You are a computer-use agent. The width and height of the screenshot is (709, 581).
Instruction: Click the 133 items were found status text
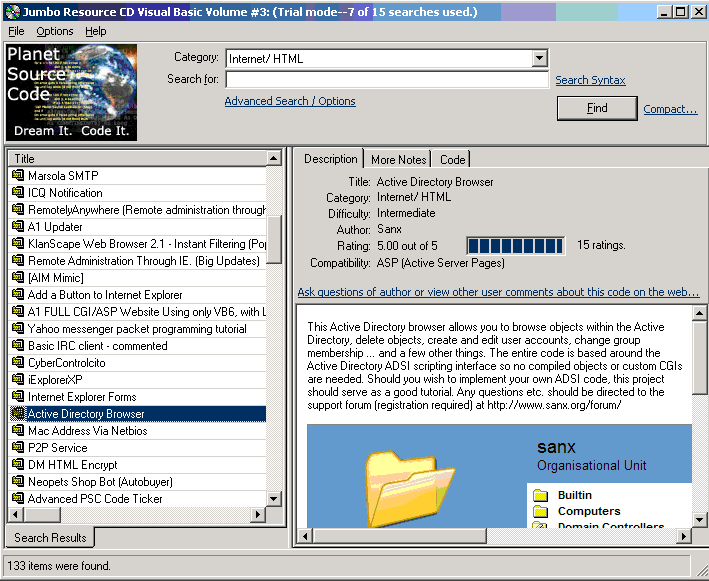(58, 566)
